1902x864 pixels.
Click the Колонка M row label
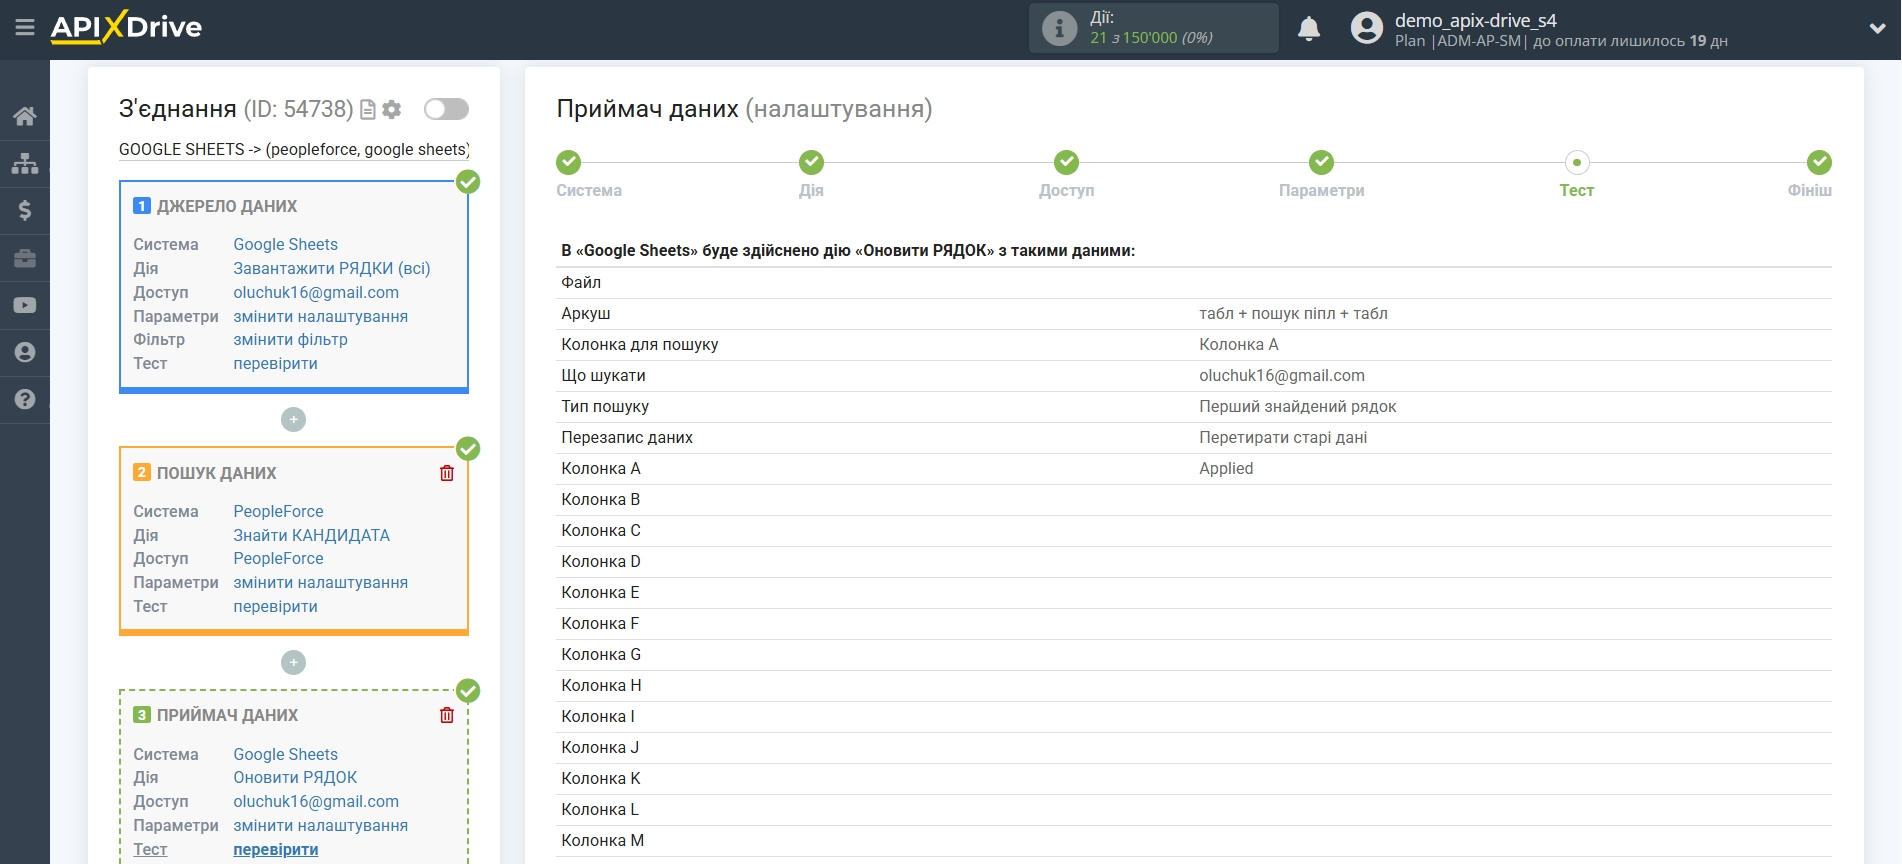point(602,840)
